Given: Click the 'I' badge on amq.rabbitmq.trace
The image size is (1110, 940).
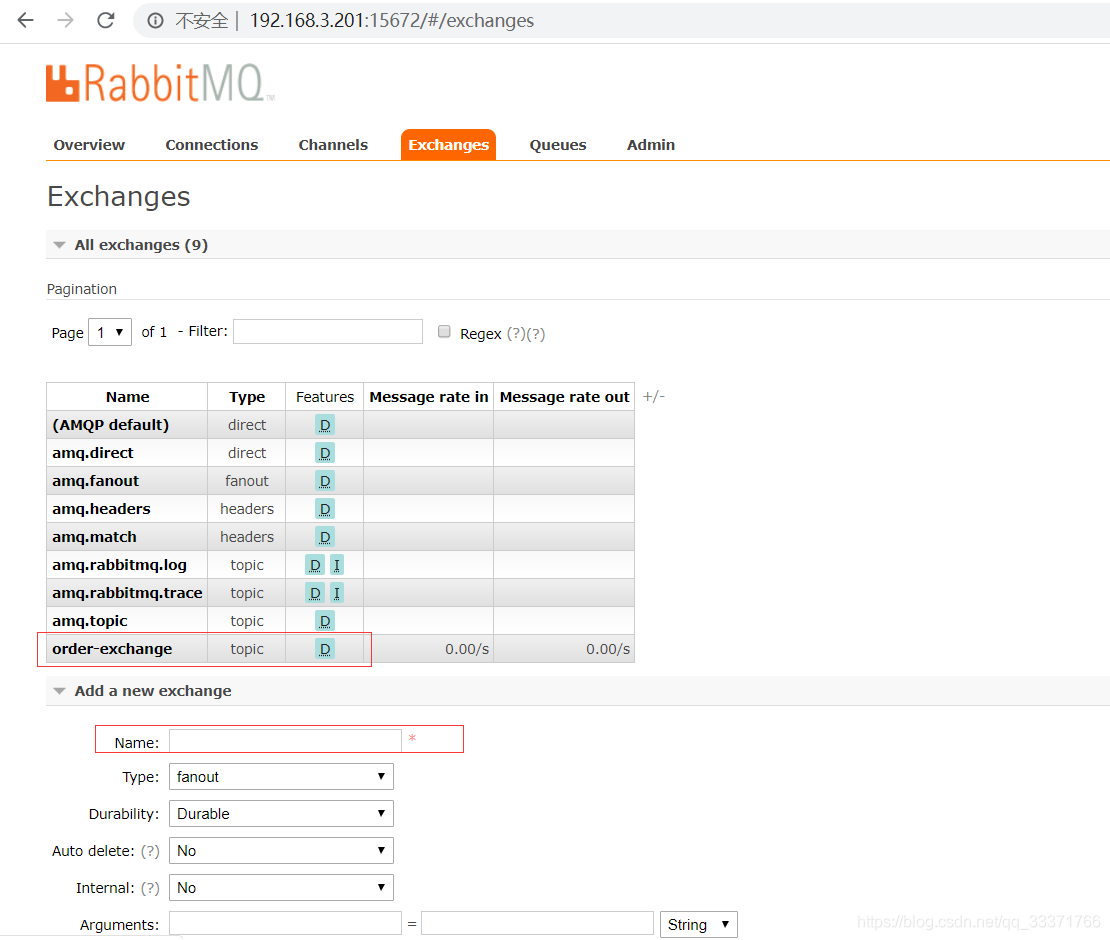Looking at the screenshot, I should pos(337,592).
